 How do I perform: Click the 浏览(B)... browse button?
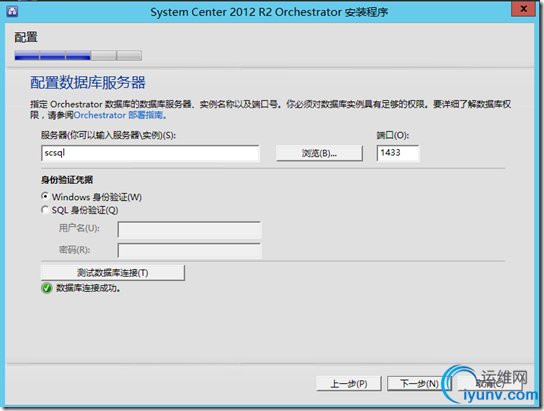tap(319, 153)
